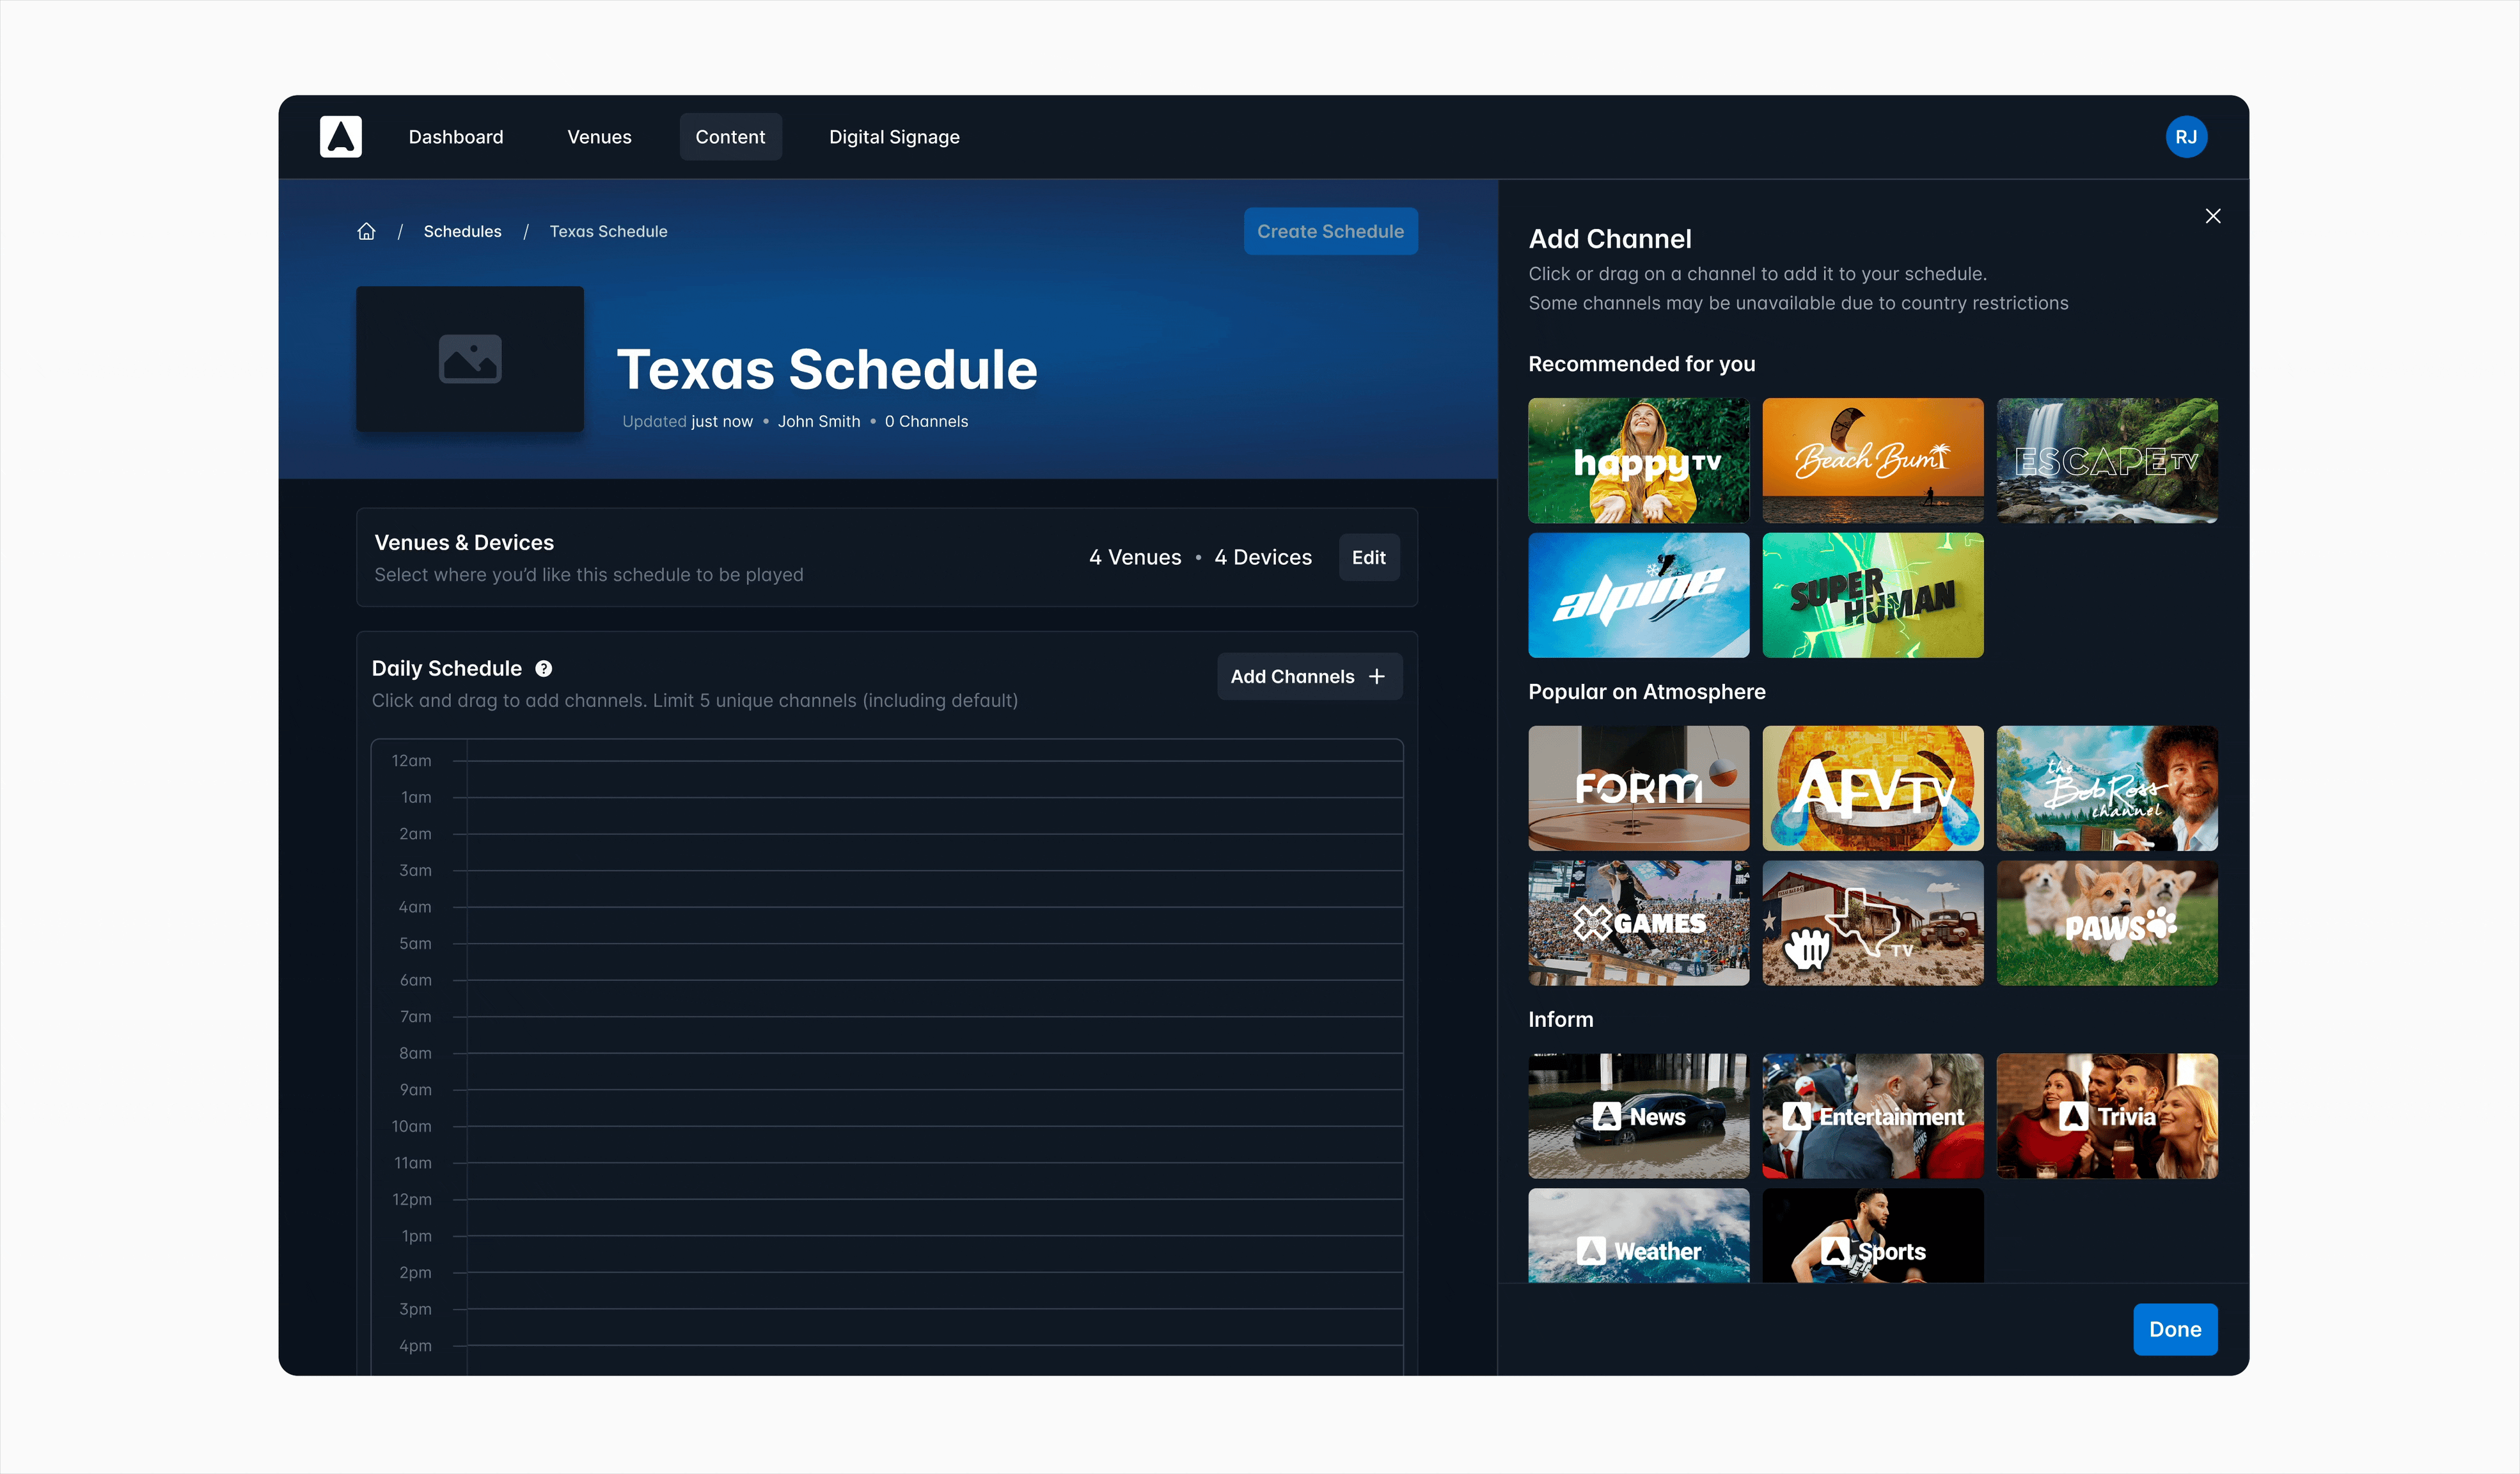Add the Bob Ross channel
This screenshot has width=2520, height=1474.
coord(2106,789)
